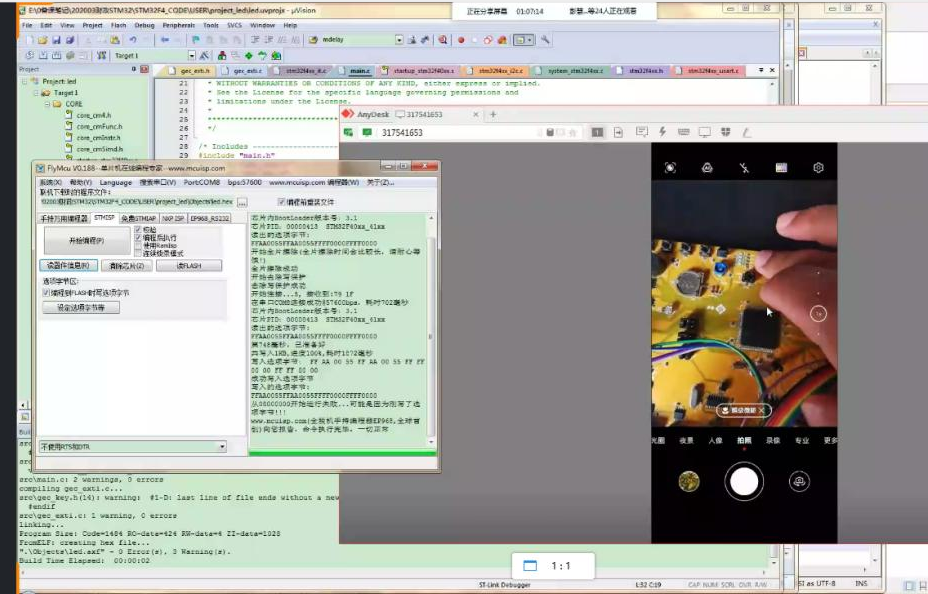This screenshot has width=928, height=594.
Task: Tap the switch camera icon
Action: pos(798,482)
